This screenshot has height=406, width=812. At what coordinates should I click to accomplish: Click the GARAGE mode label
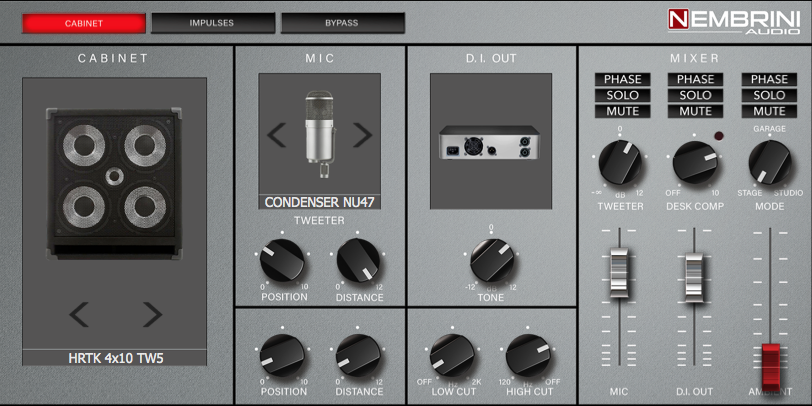pos(770,128)
